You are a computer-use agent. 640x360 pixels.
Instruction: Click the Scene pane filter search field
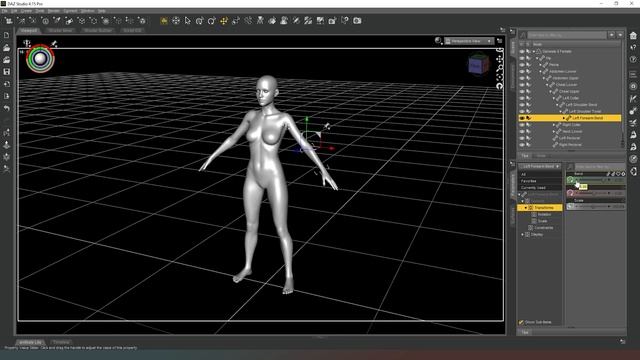(567, 36)
